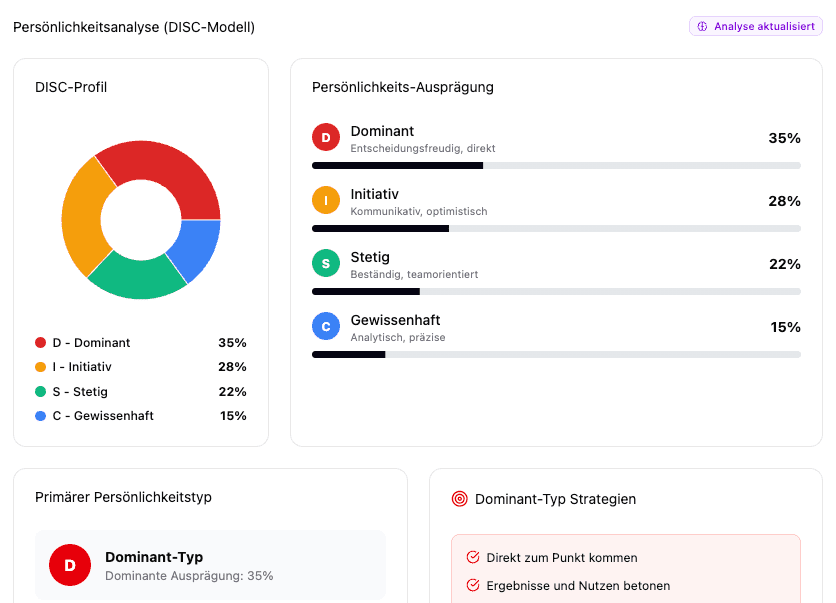Click the Ergebnisse und Nutzen betonen strategy
The height and width of the screenshot is (603, 836).
578,585
